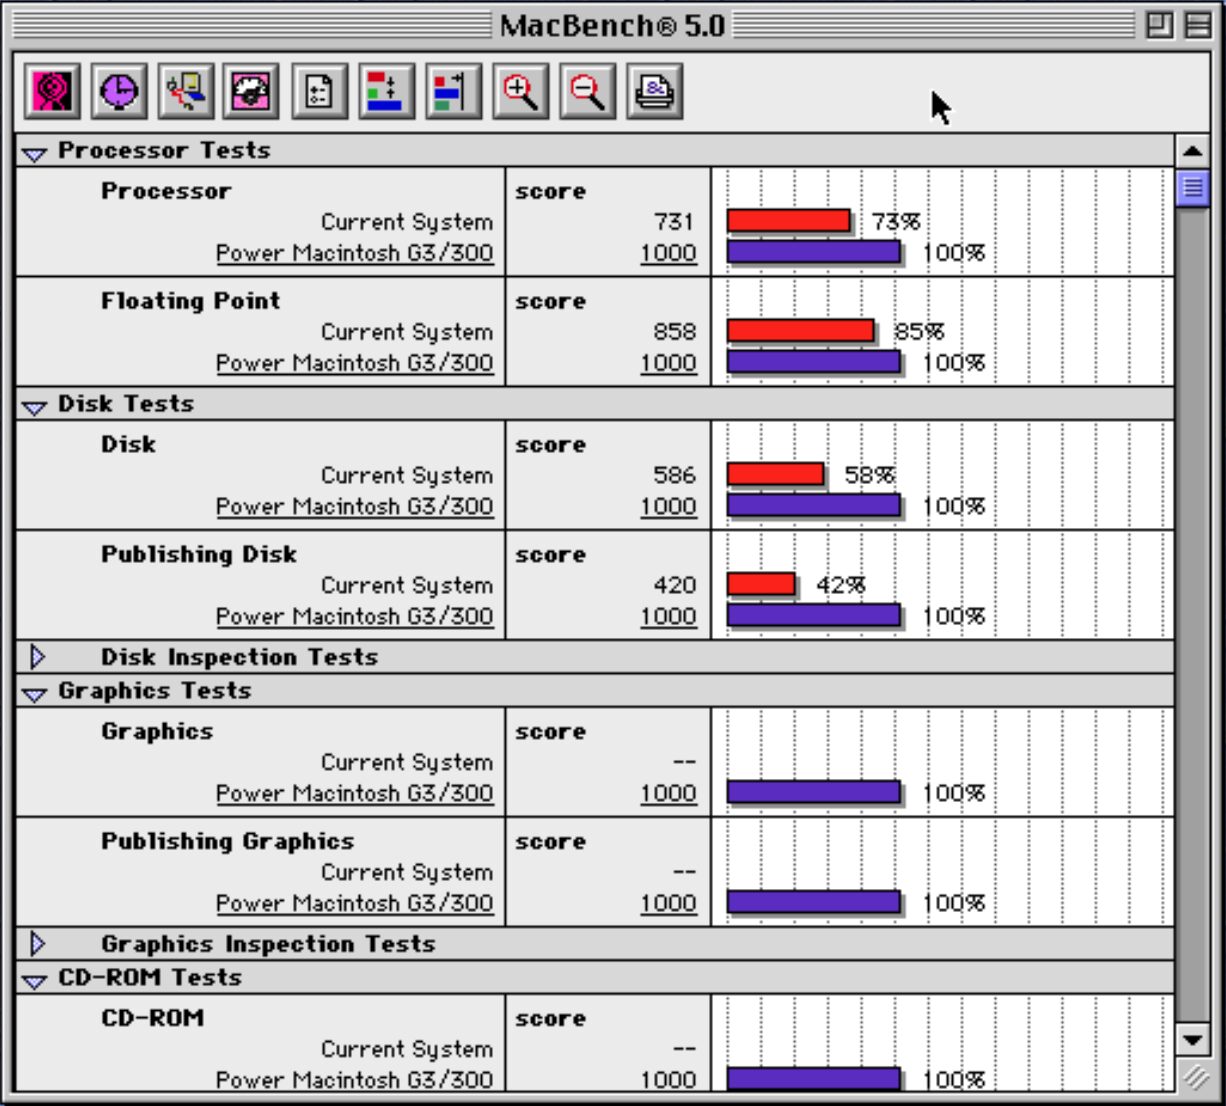Click Power Macintosh G3/300 link under Floating Point
This screenshot has width=1226, height=1106.
(x=355, y=363)
